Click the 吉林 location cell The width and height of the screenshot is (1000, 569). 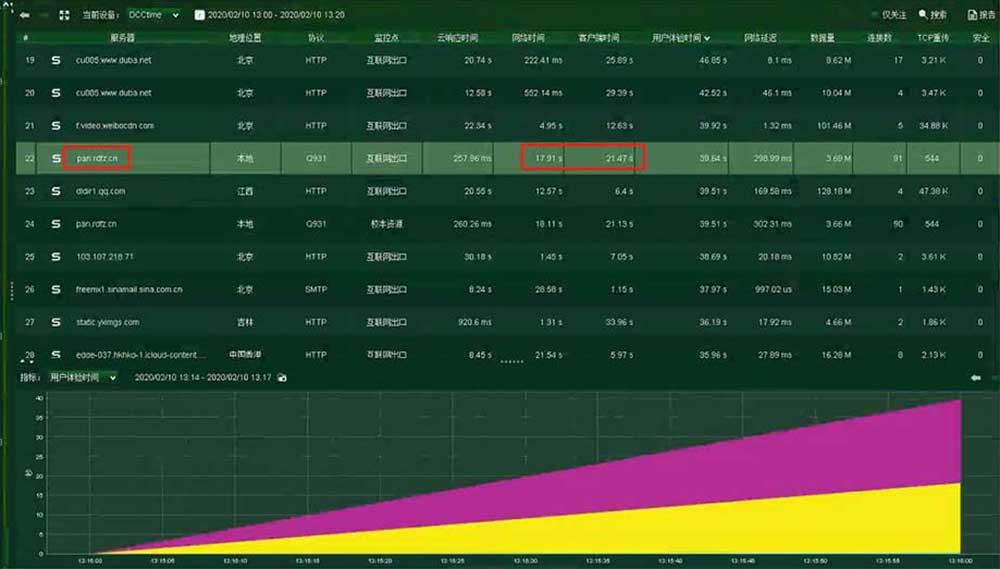pos(245,322)
